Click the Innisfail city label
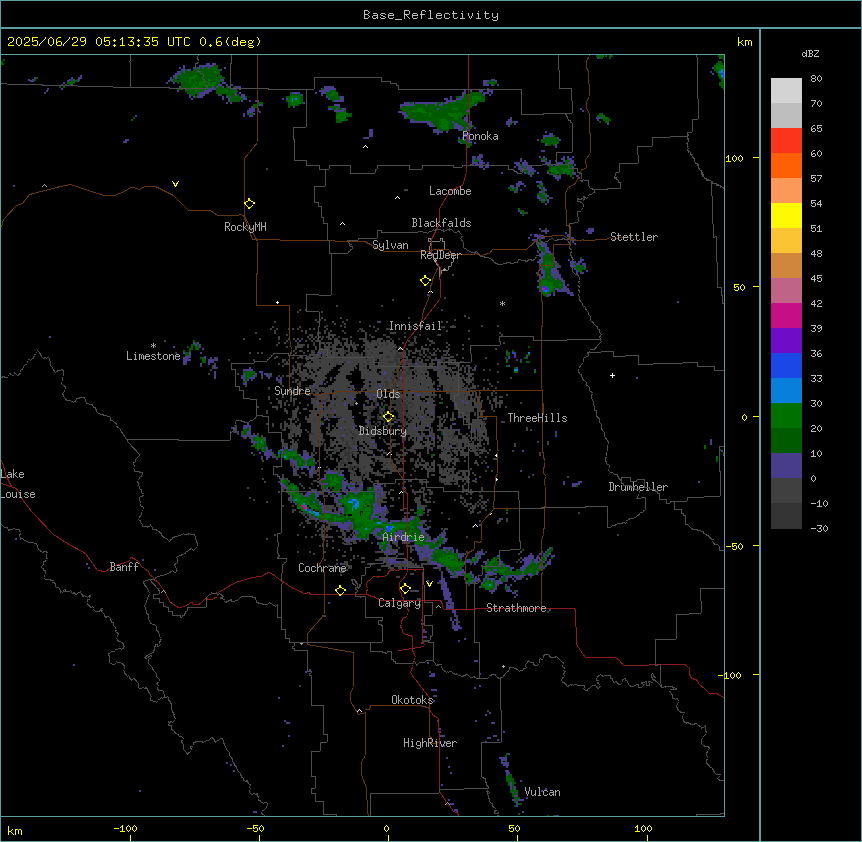 tap(416, 326)
